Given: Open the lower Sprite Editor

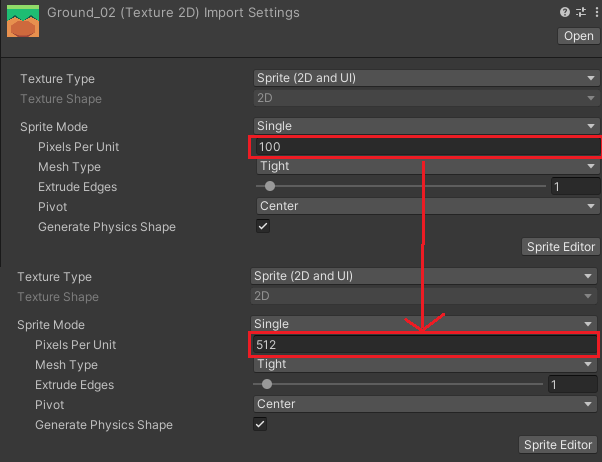Looking at the screenshot, I should [558, 445].
